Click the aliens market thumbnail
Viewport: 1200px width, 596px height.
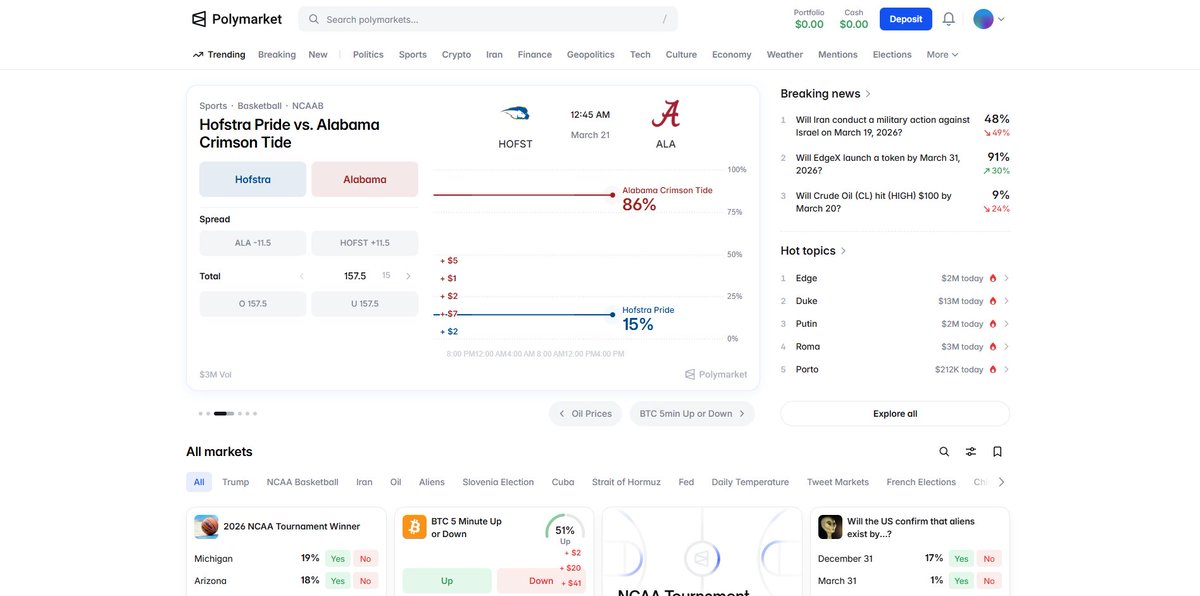(830, 527)
